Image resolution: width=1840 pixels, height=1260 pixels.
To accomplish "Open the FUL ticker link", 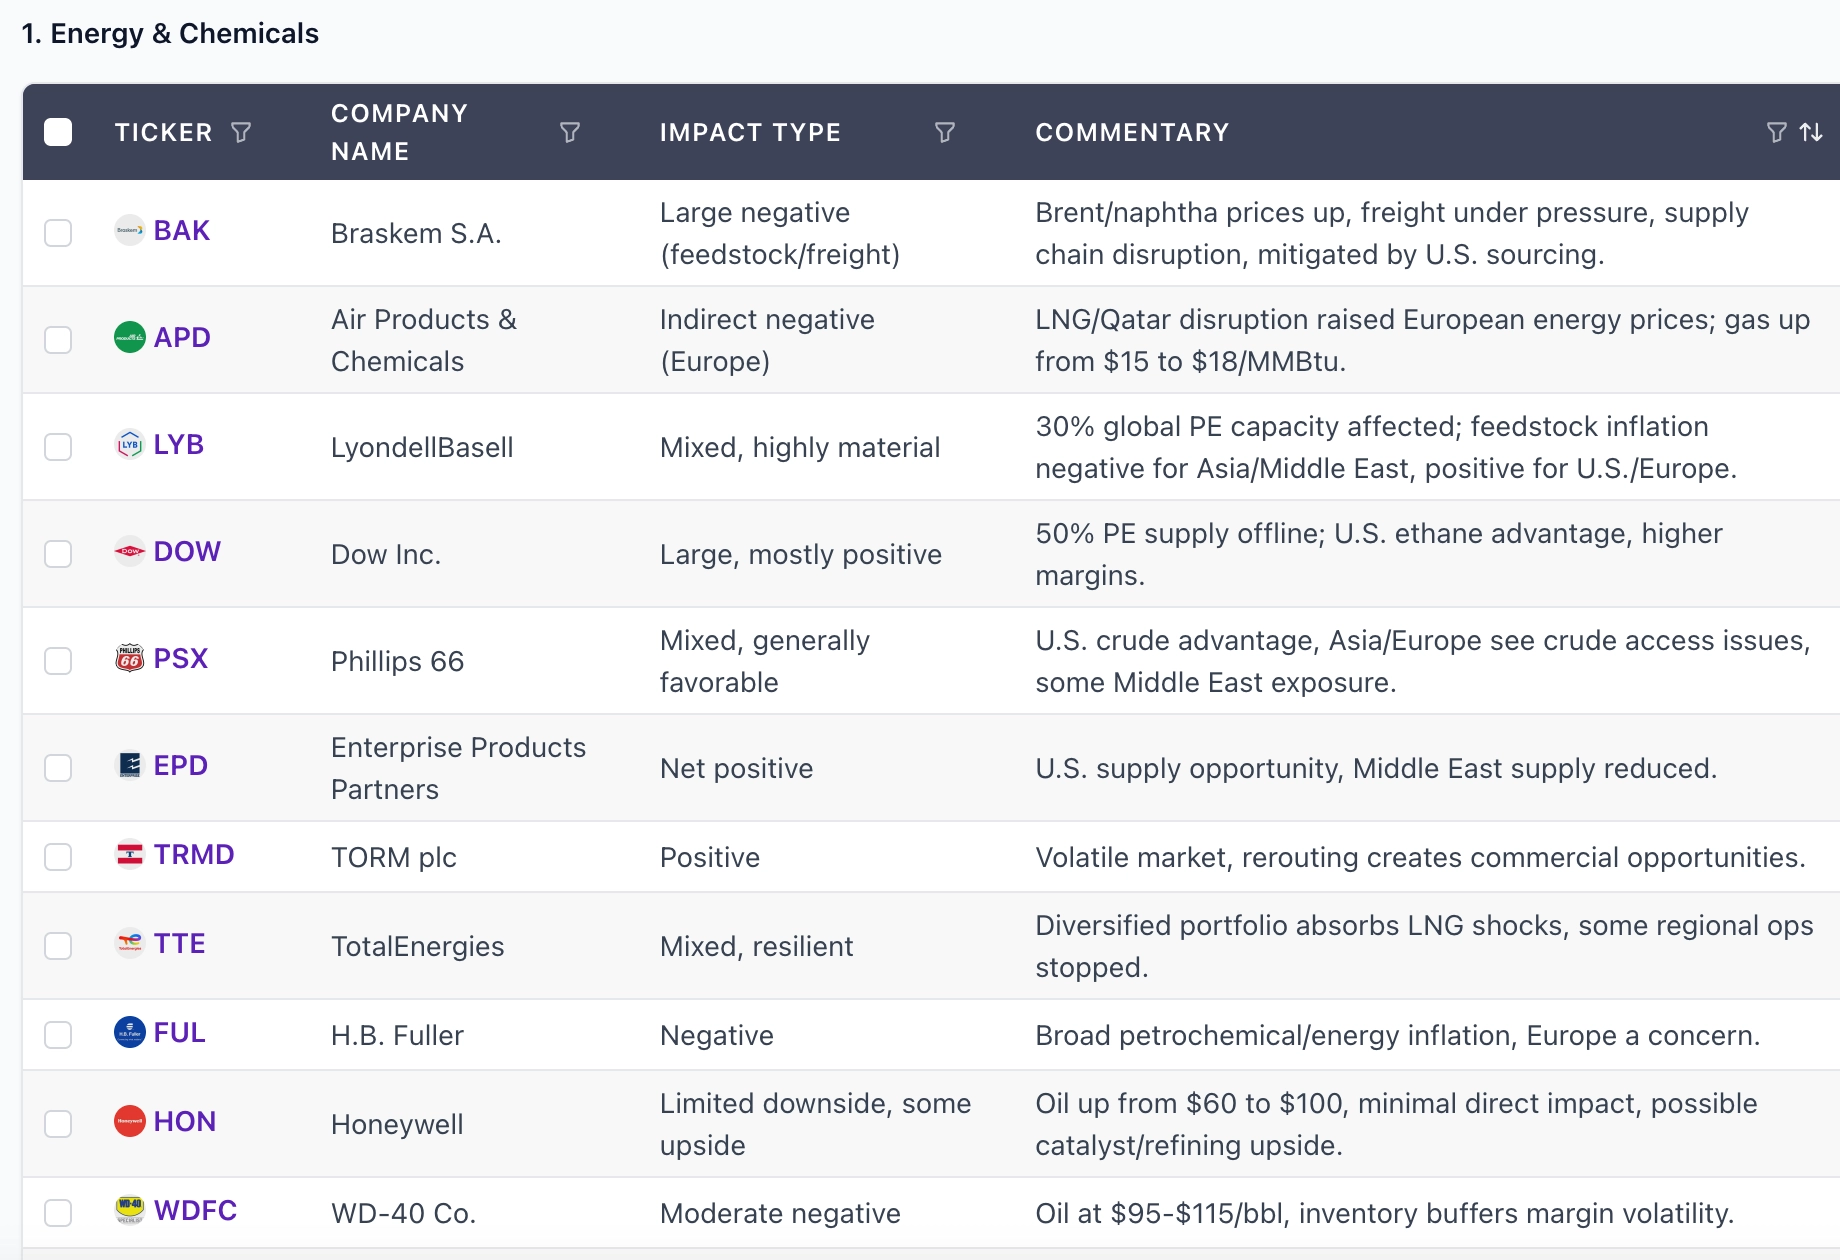I will point(179,1032).
